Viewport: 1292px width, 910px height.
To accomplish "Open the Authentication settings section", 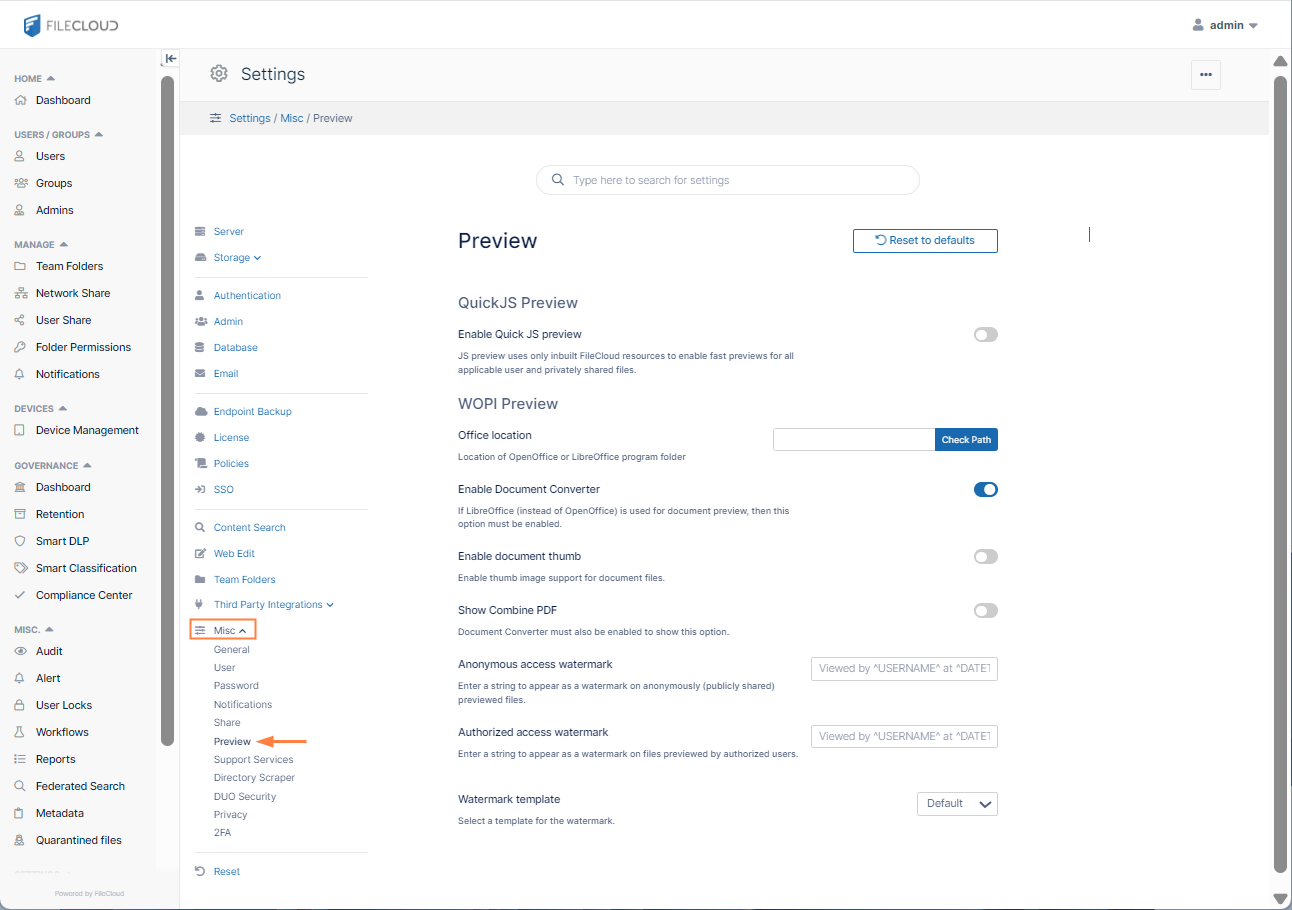I will click(247, 296).
